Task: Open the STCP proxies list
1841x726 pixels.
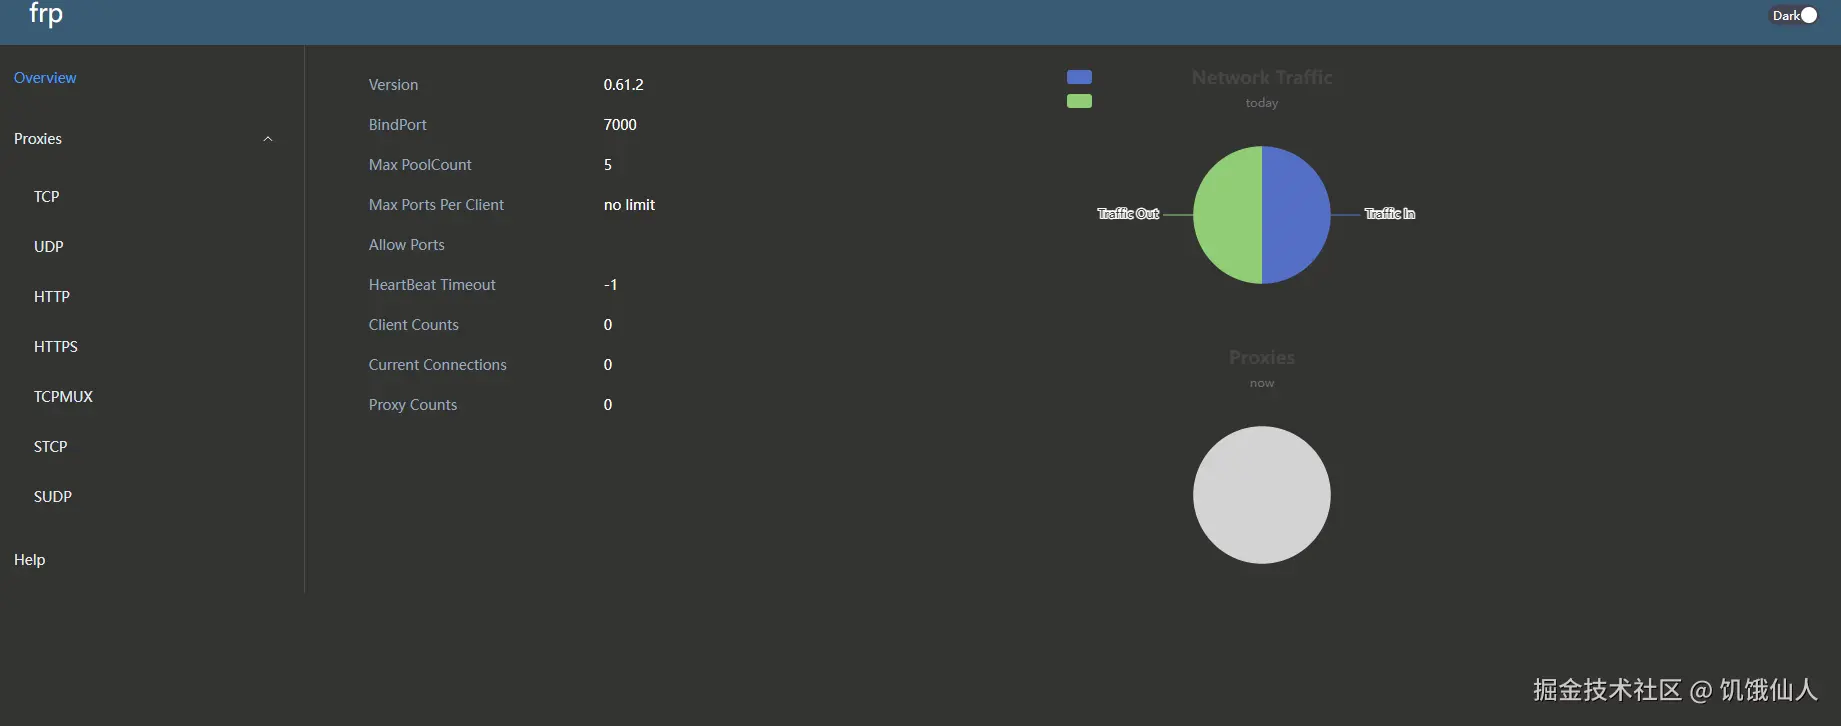Action: [x=50, y=447]
